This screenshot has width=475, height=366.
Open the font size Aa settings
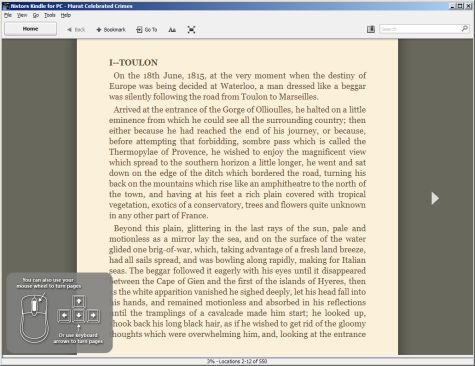pyautogui.click(x=172, y=30)
